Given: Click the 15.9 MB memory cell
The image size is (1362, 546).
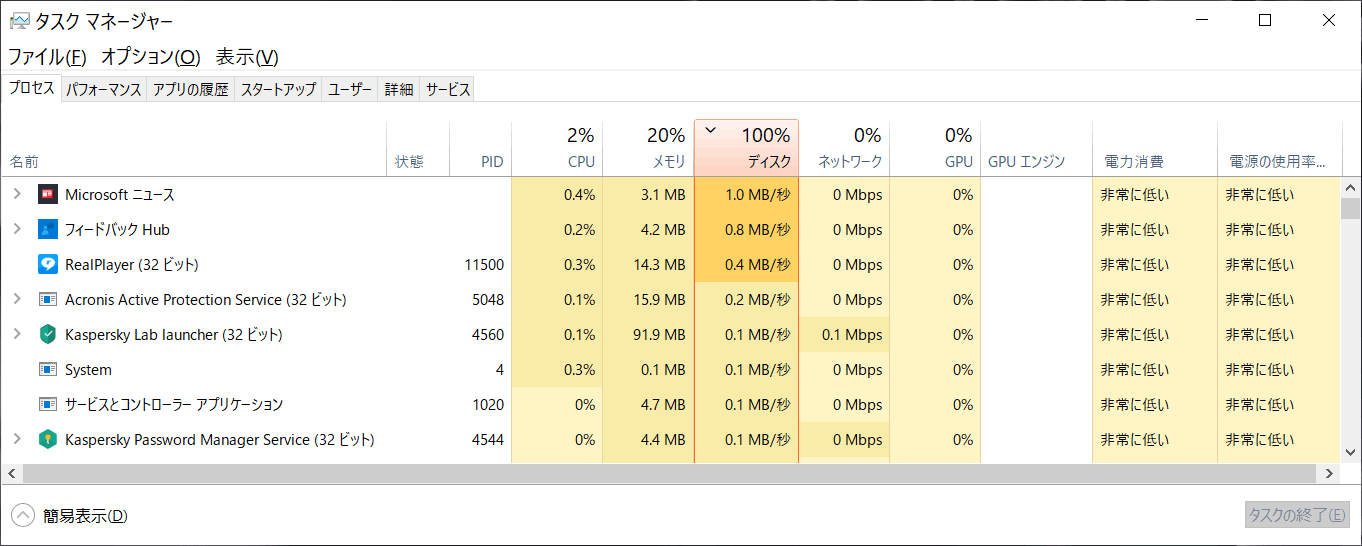Looking at the screenshot, I should click(648, 299).
